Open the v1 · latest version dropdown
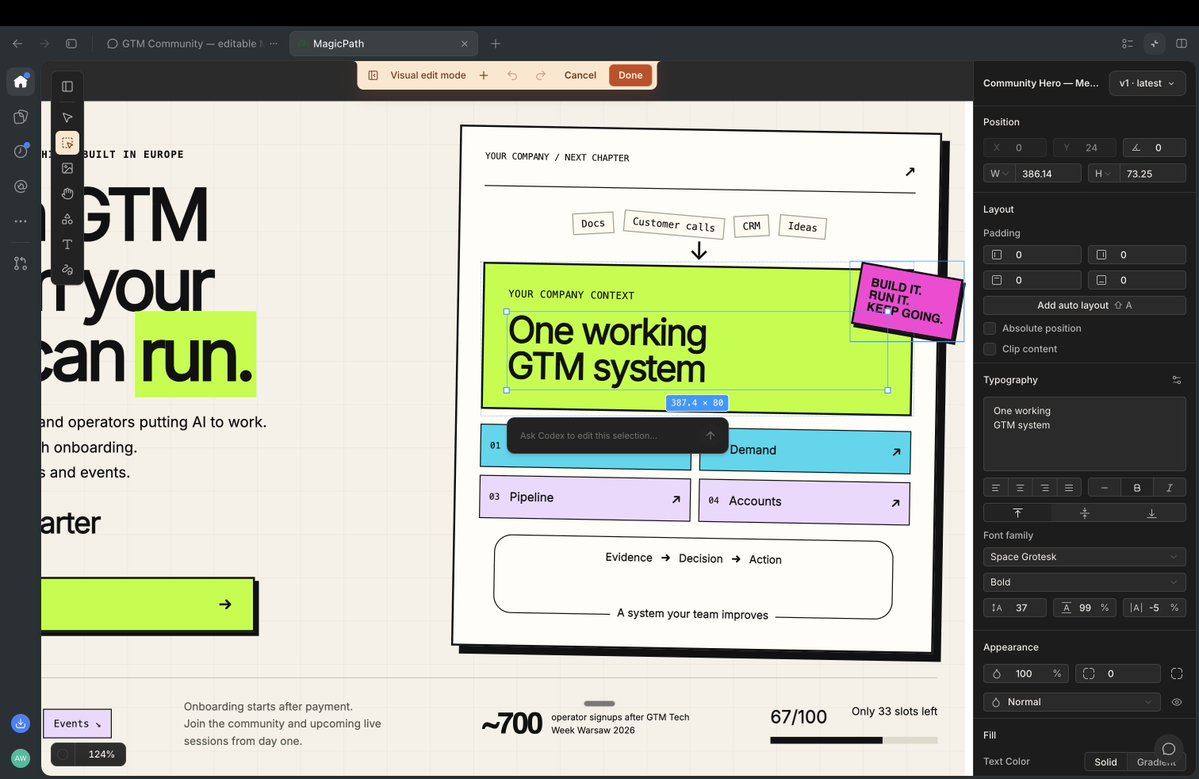Screen dimensions: 1199x779 [1147, 83]
